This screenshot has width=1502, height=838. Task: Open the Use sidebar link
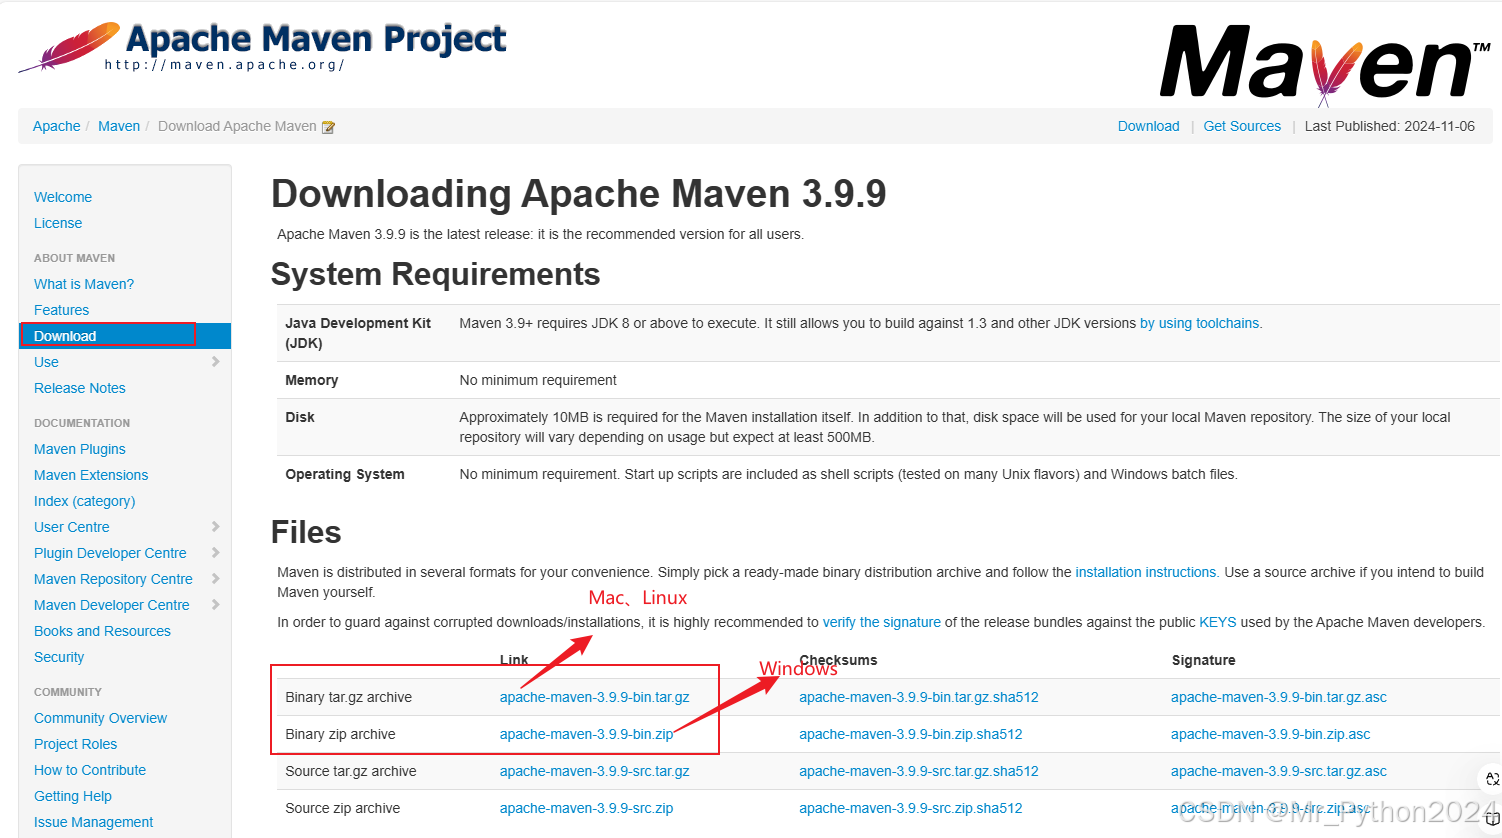46,362
